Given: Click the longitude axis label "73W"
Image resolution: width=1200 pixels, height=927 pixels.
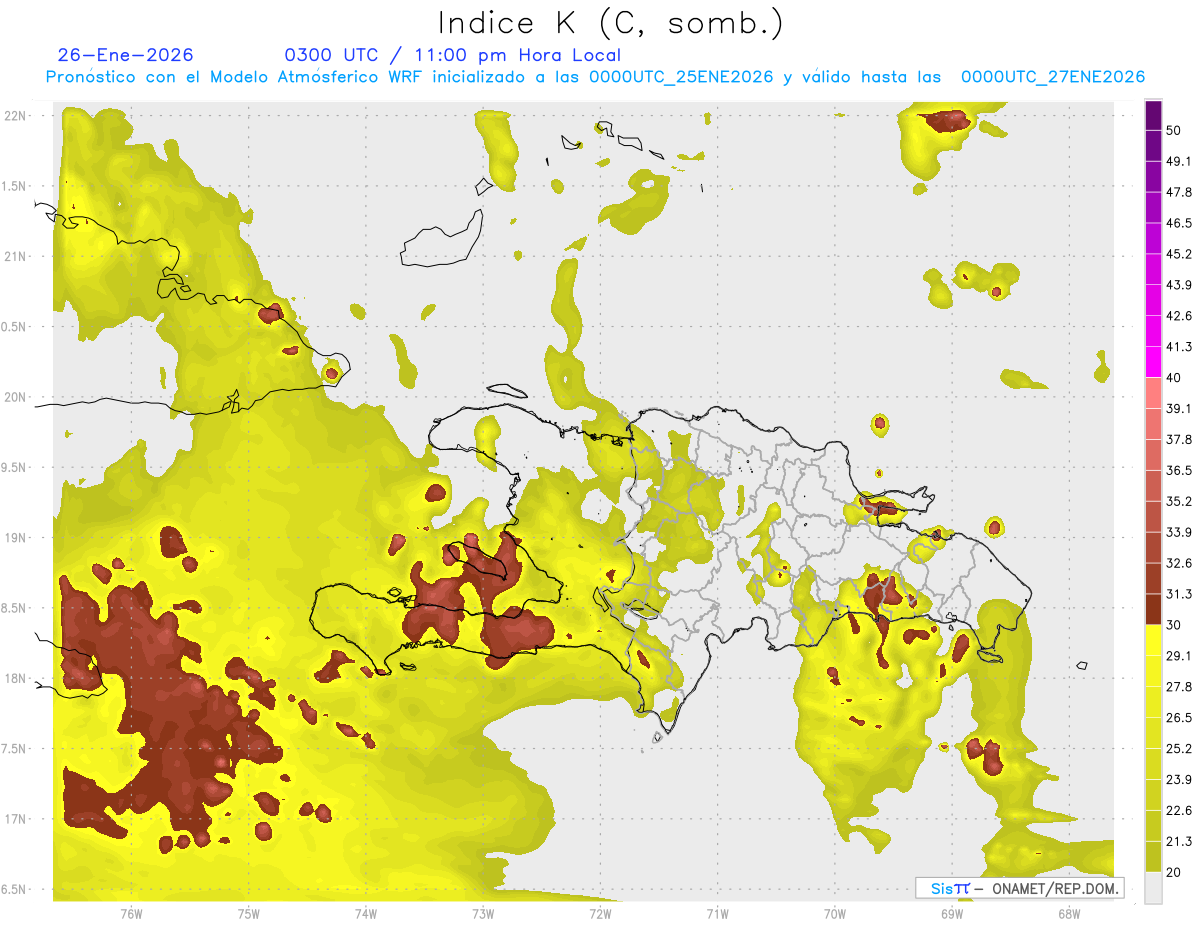Looking at the screenshot, I should click(x=483, y=915).
